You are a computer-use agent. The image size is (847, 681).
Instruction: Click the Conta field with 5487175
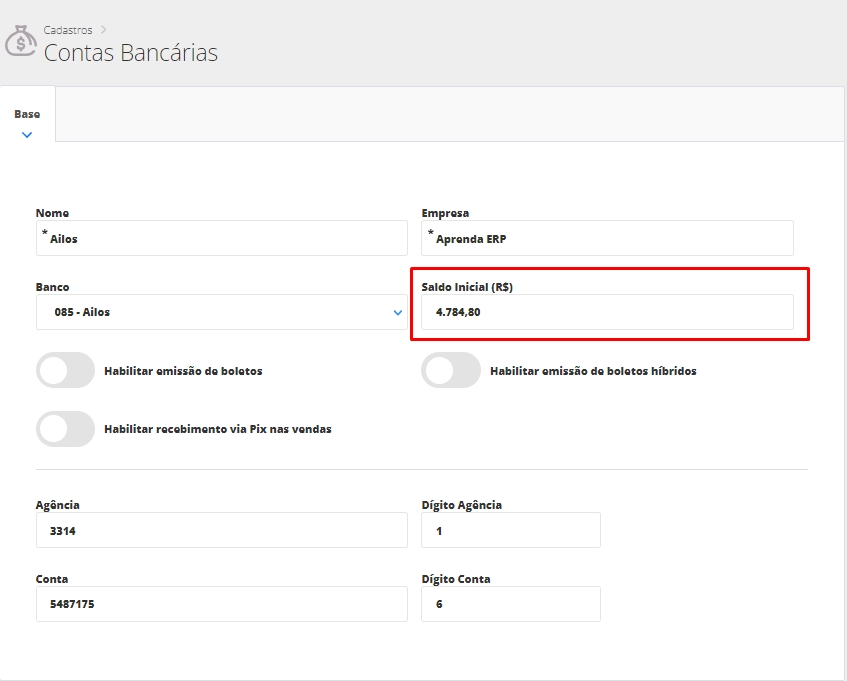pyautogui.click(x=221, y=604)
